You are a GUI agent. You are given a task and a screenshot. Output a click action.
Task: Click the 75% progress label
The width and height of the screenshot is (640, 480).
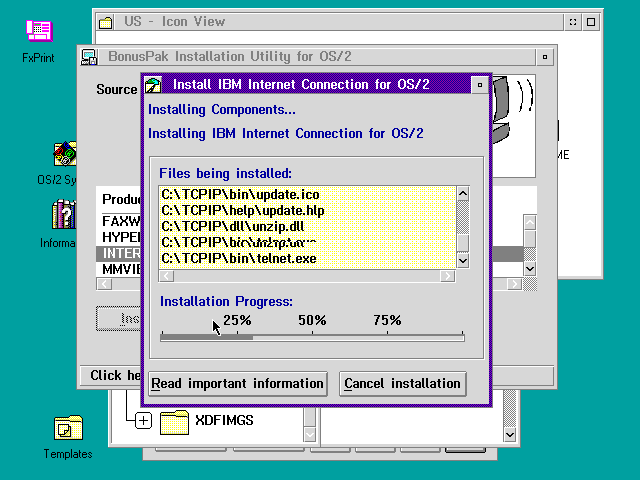tap(387, 320)
